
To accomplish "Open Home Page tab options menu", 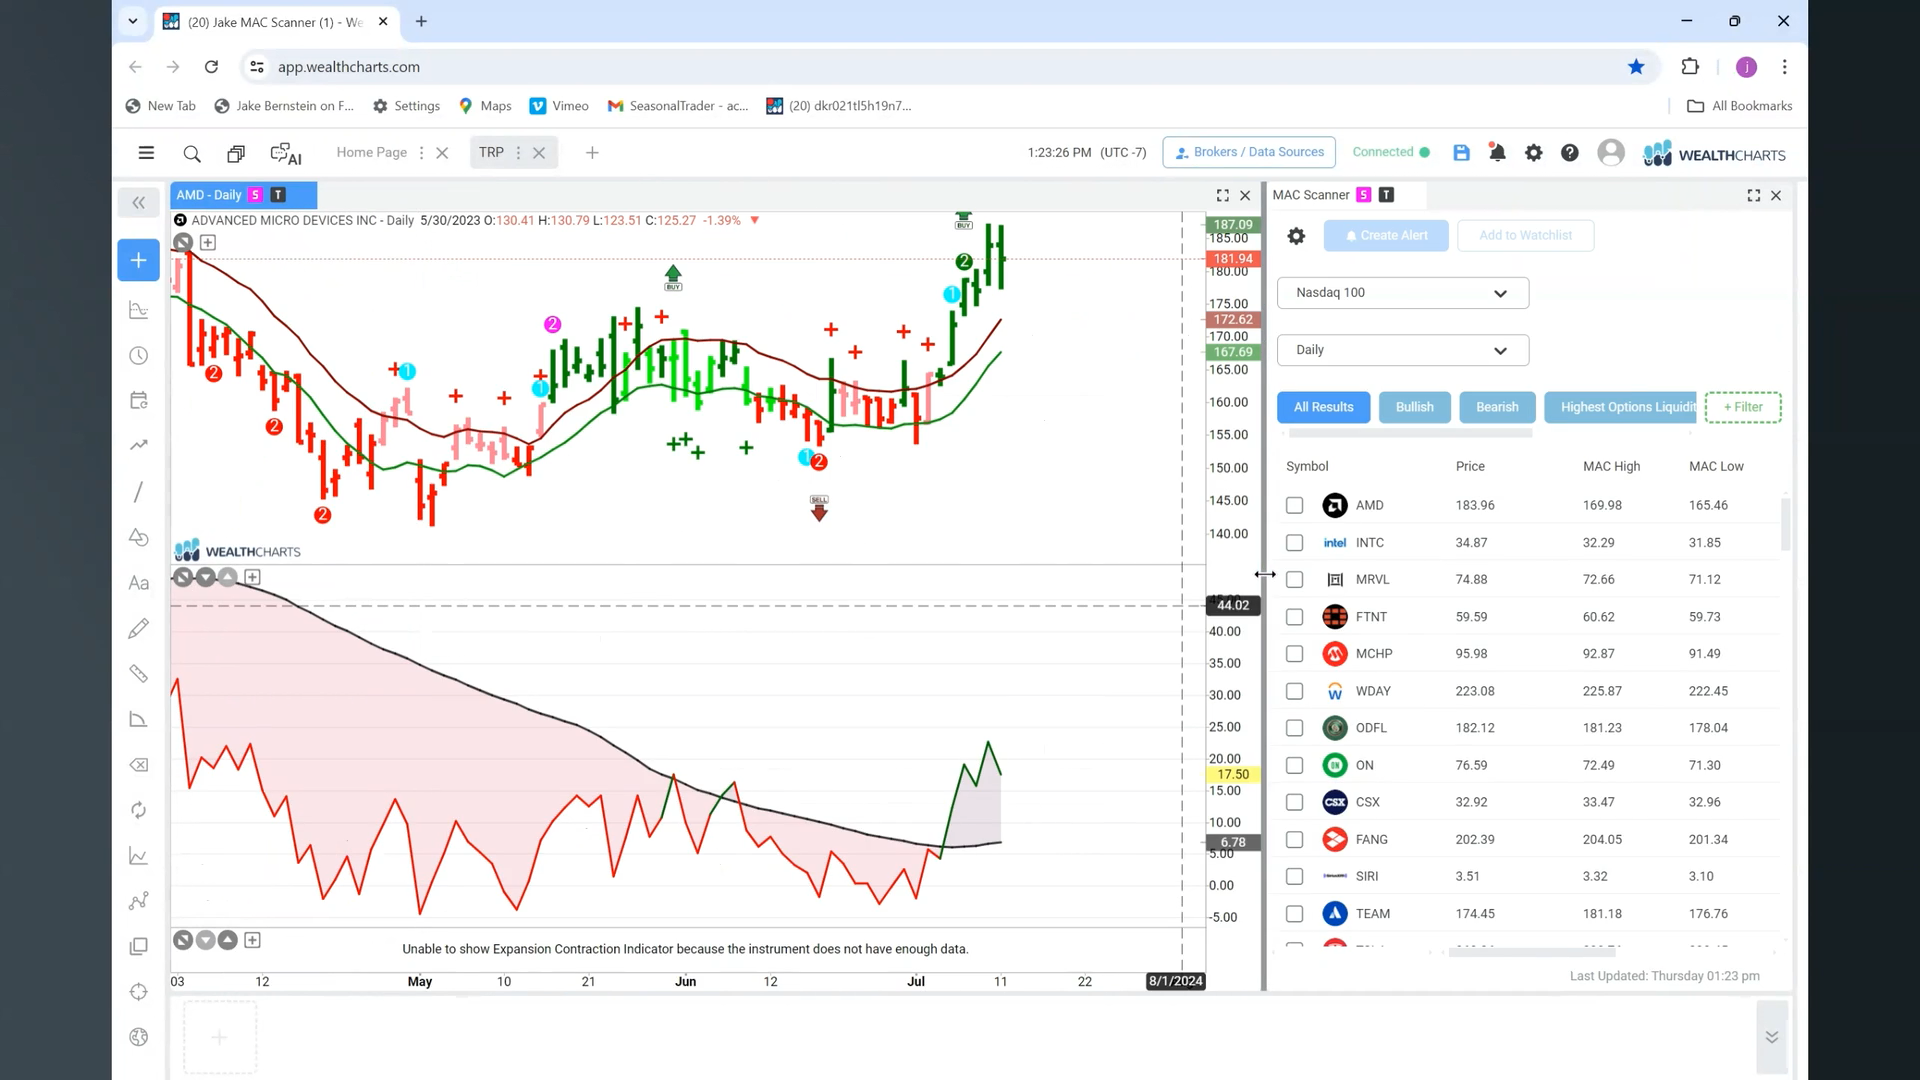I will [421, 153].
